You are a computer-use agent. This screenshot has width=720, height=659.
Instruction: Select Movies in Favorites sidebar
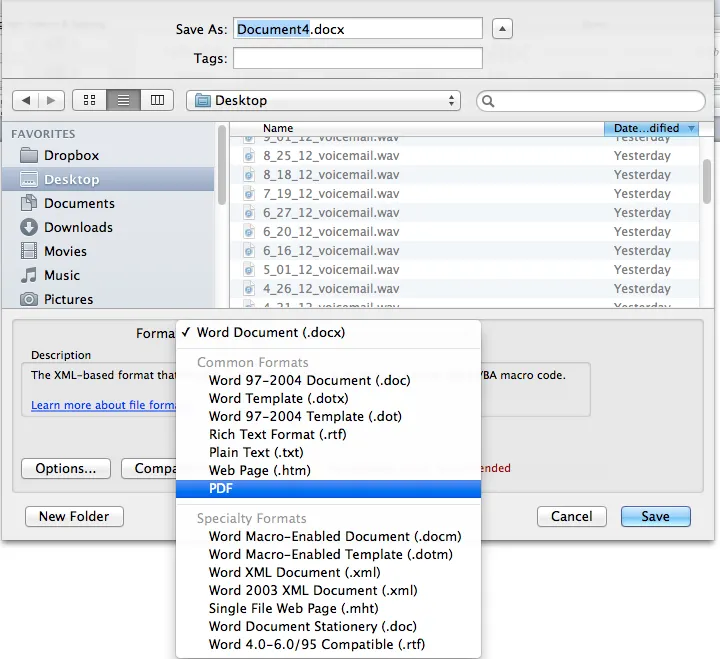[x=108, y=251]
